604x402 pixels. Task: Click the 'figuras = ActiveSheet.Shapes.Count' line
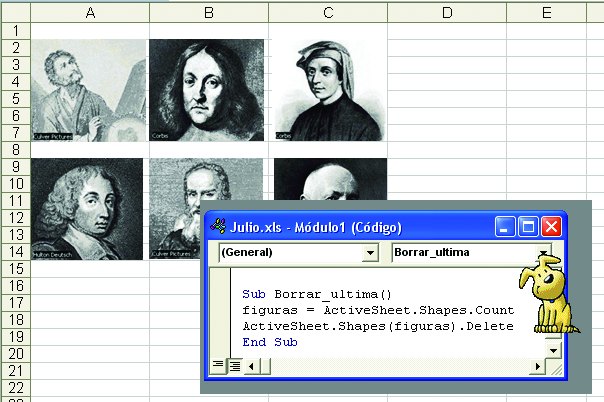[x=378, y=310]
